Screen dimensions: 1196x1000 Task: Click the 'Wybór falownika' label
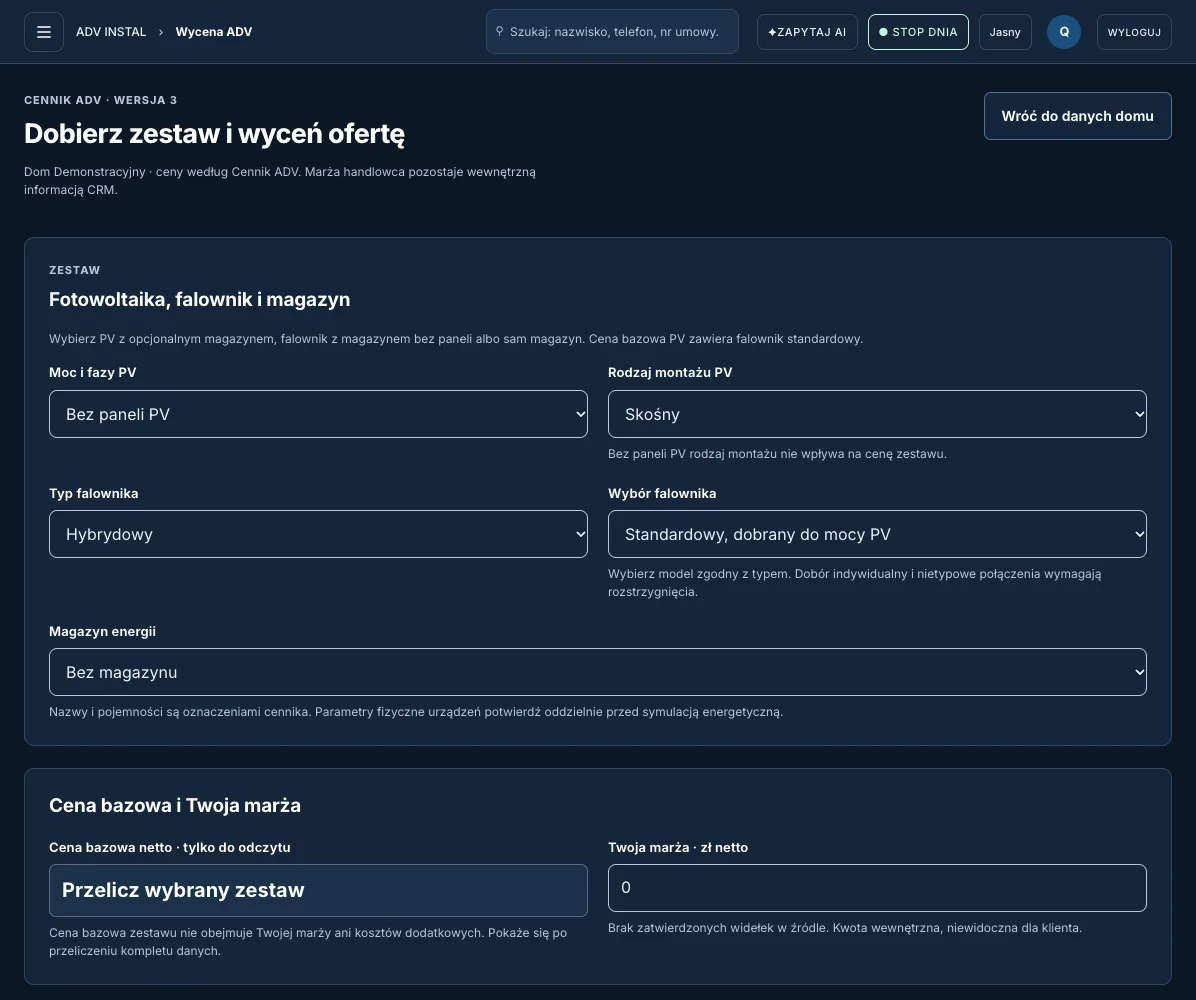pos(662,494)
